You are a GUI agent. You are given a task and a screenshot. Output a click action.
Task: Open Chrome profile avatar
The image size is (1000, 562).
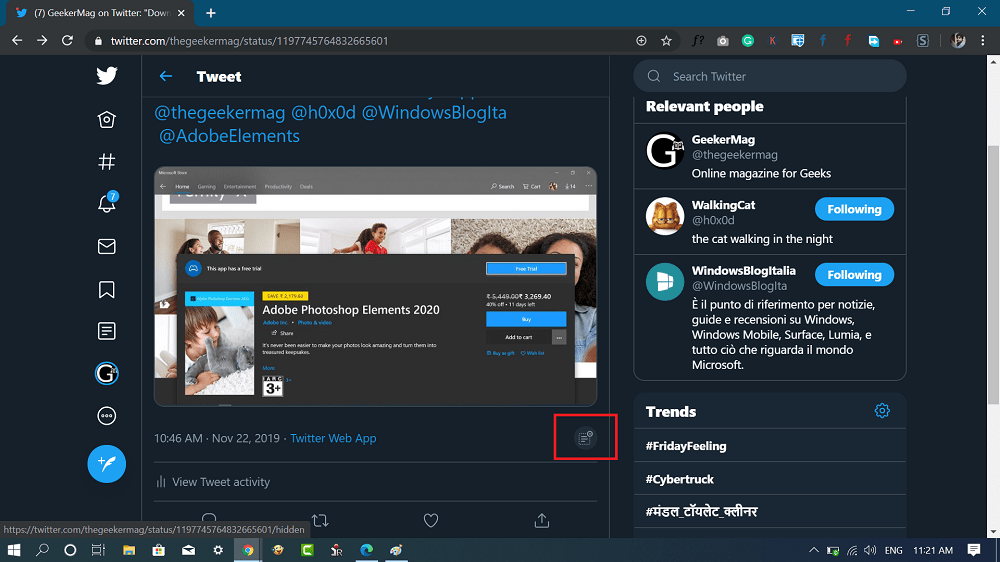point(958,41)
